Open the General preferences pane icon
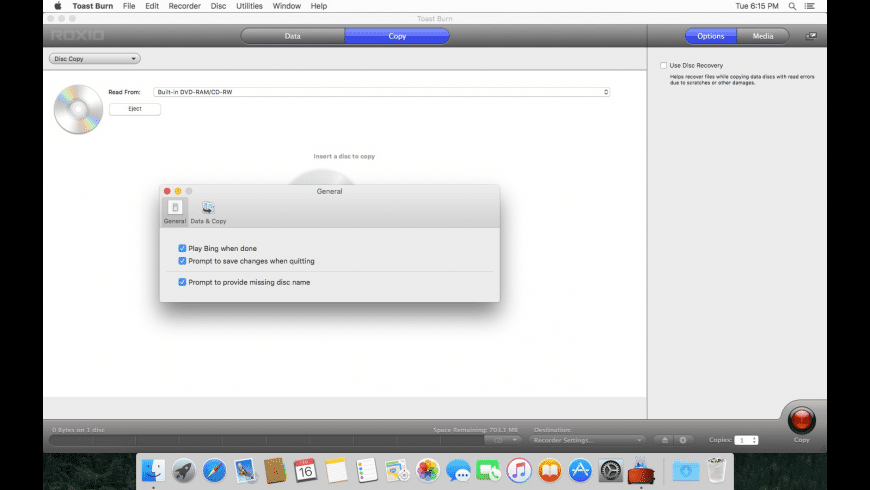The image size is (870, 490). click(175, 211)
